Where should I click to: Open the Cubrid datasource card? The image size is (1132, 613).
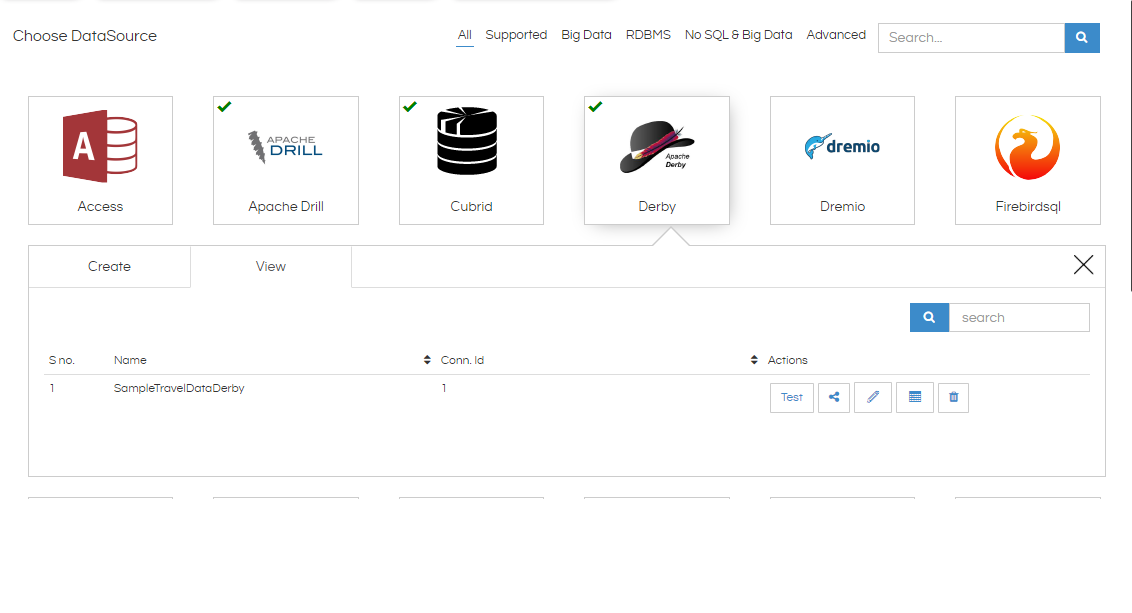471,160
